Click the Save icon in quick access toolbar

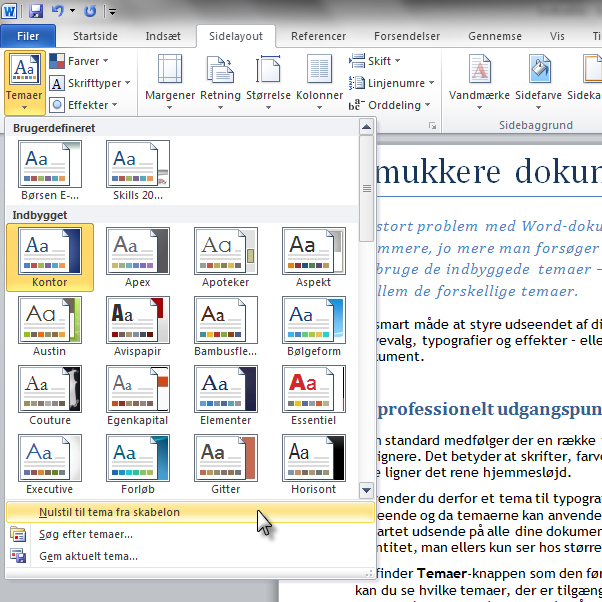pyautogui.click(x=36, y=12)
